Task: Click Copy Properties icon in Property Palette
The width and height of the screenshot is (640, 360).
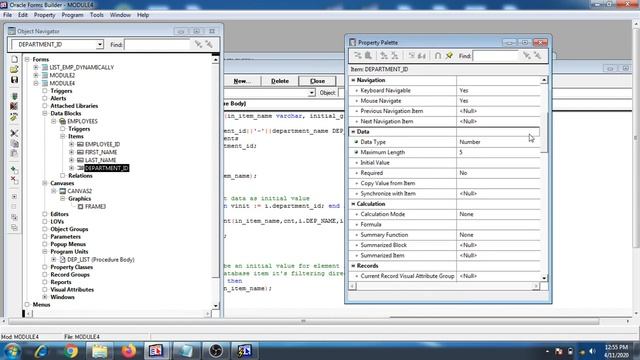Action: pyautogui.click(x=358, y=56)
